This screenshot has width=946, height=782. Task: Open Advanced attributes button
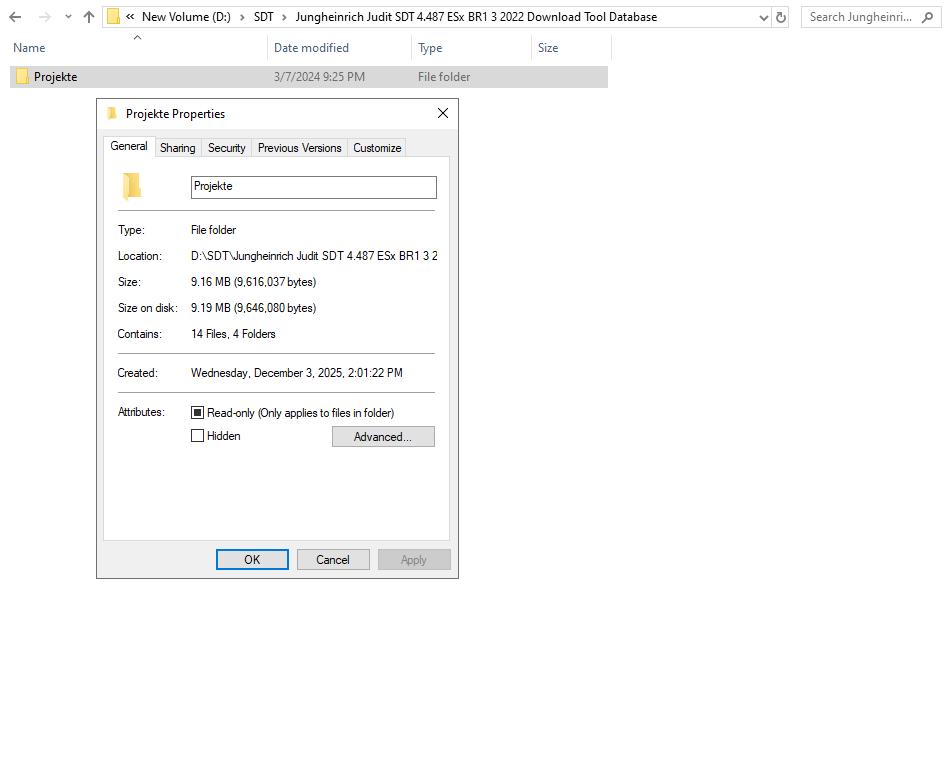tap(383, 437)
